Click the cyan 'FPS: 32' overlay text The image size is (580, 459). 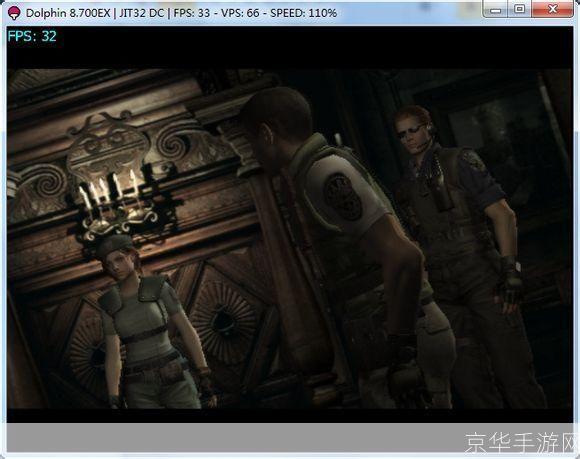click(32, 36)
